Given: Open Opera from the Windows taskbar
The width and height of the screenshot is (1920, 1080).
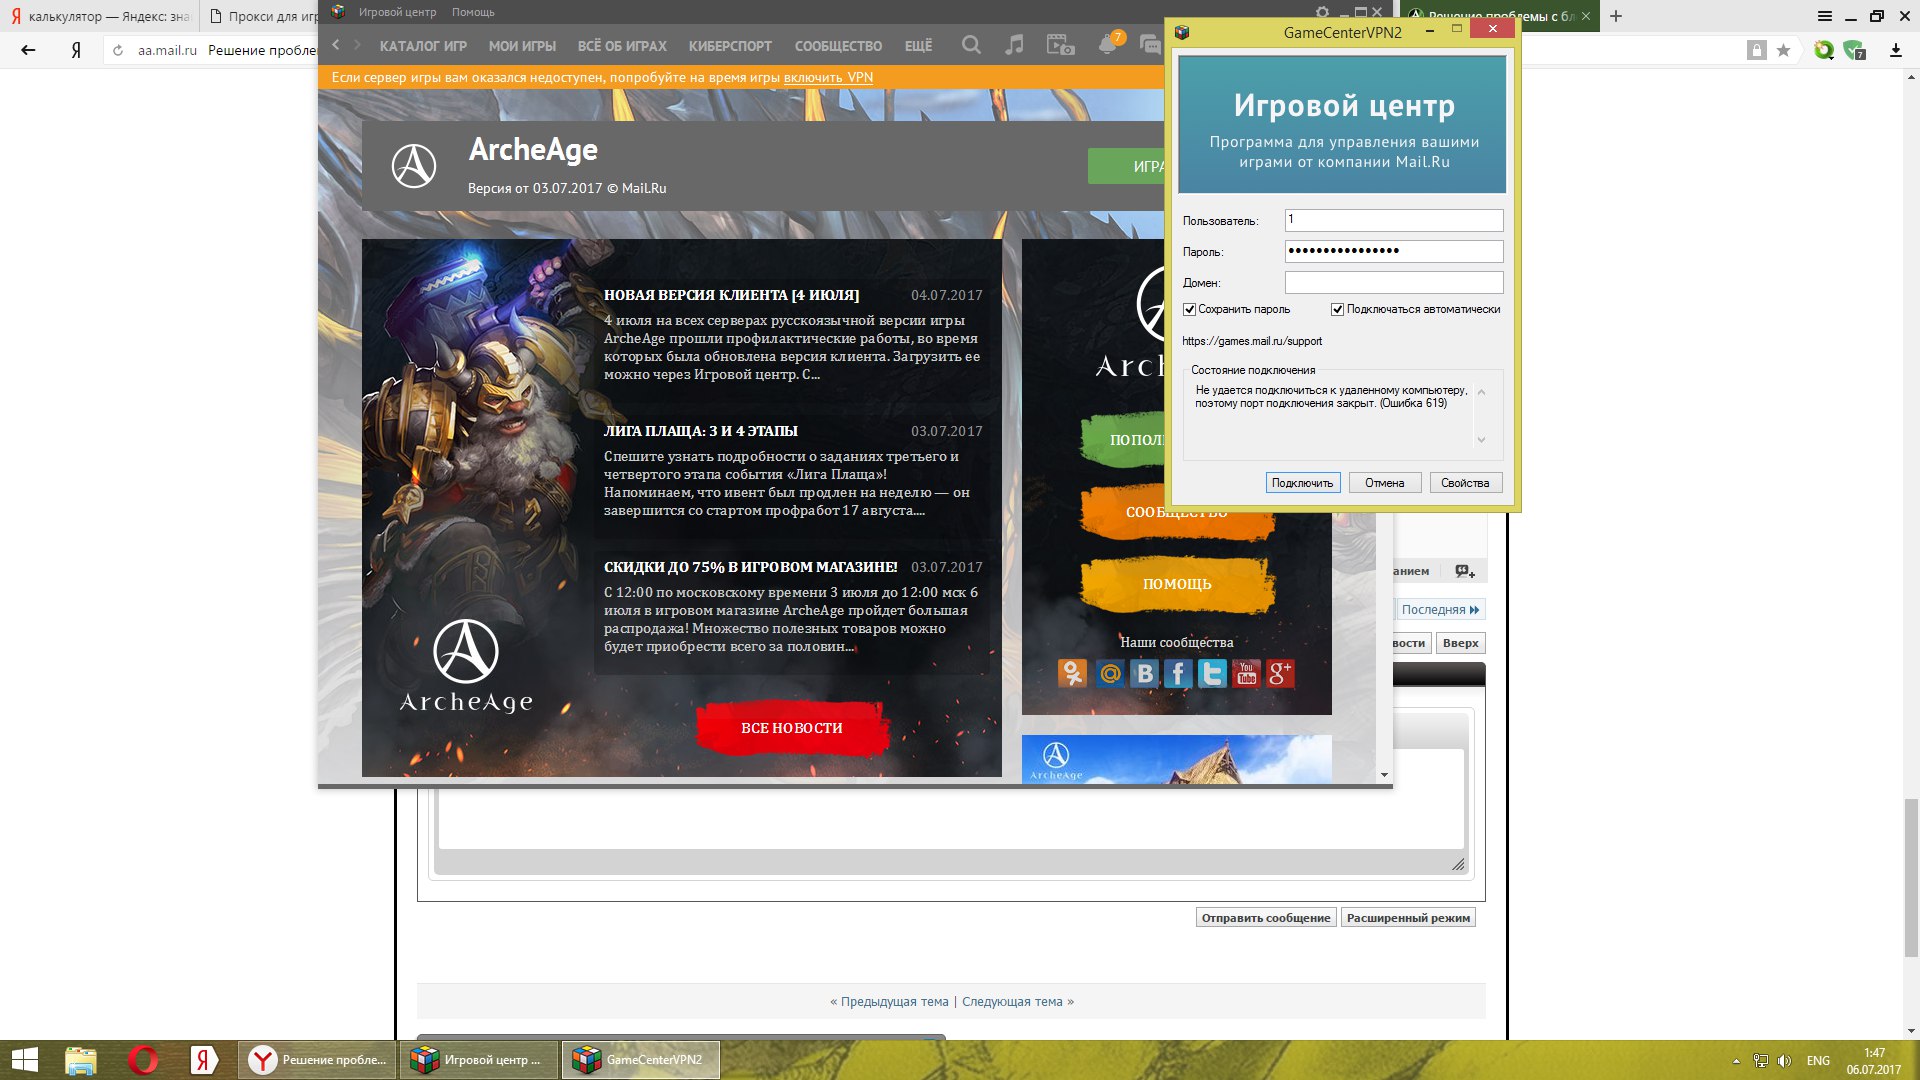Looking at the screenshot, I should [142, 1059].
